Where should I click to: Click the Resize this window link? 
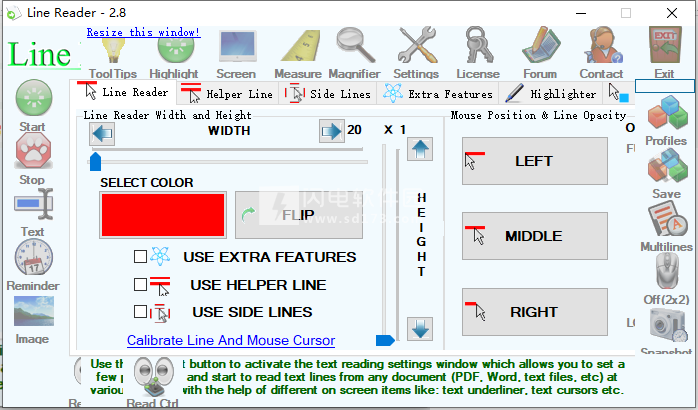point(143,32)
